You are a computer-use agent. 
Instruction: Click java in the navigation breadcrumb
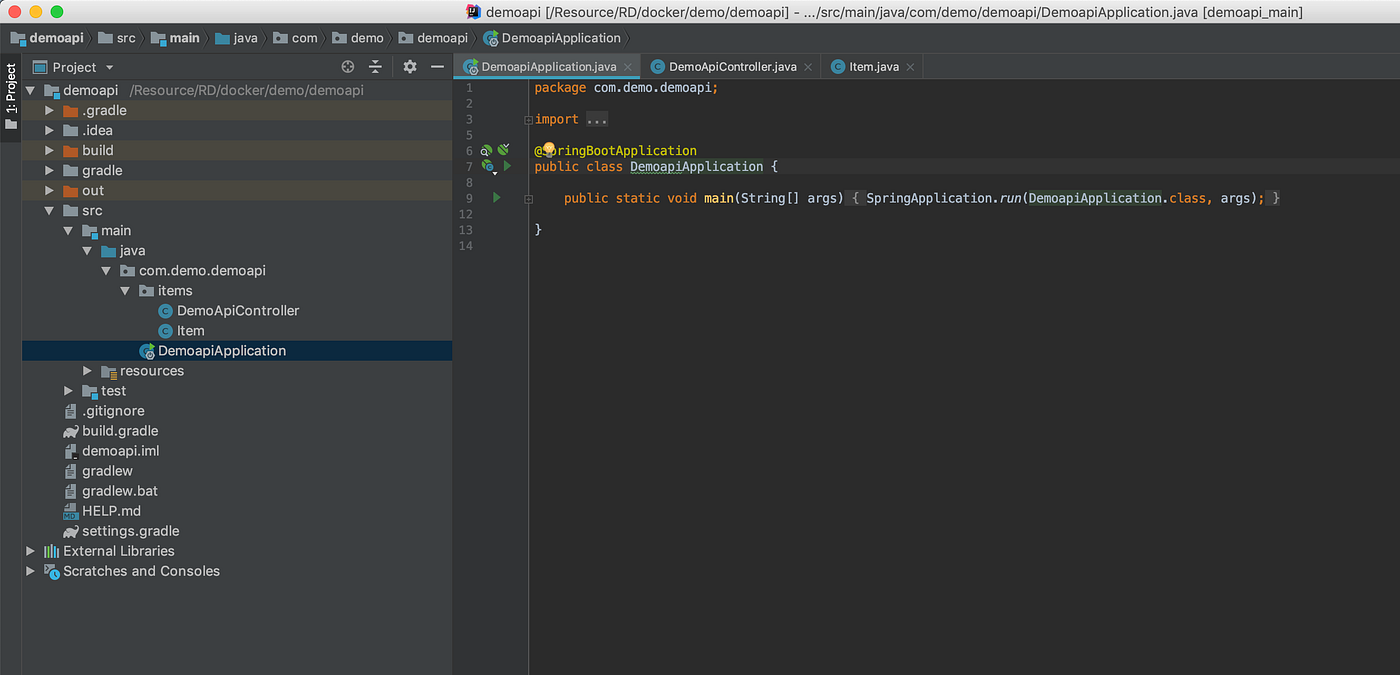pos(237,38)
